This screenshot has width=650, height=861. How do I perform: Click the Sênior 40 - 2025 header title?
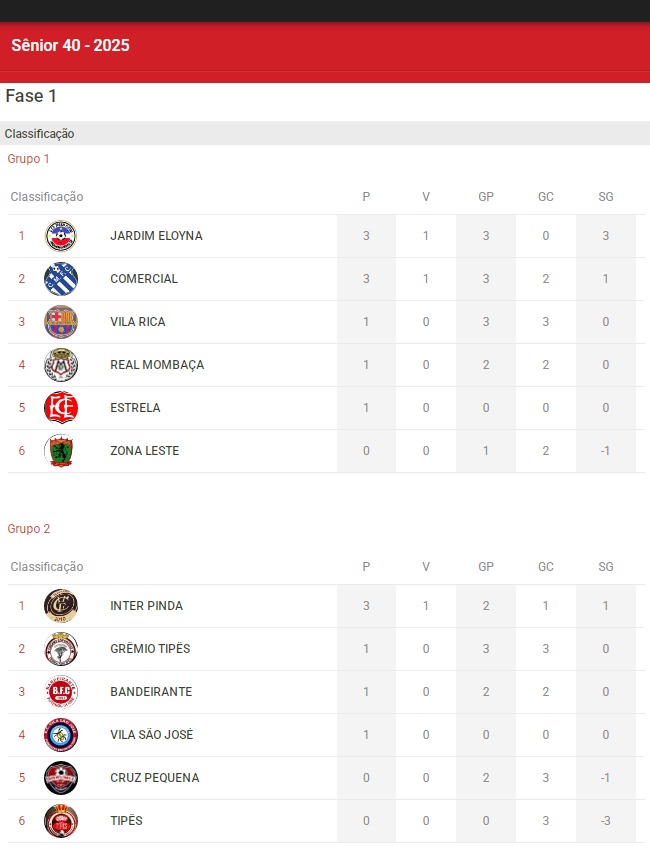70,46
